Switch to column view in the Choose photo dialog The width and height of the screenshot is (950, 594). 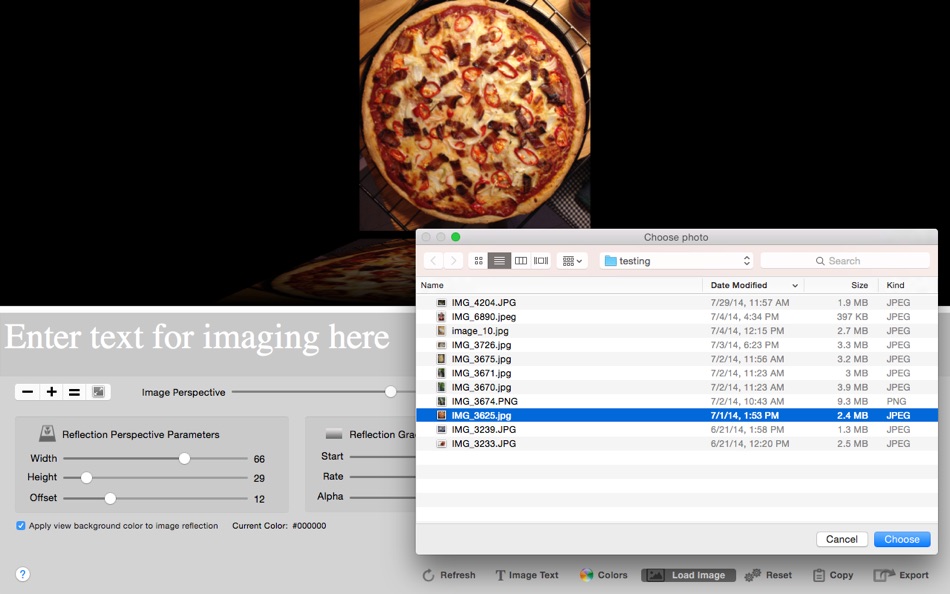click(x=521, y=260)
